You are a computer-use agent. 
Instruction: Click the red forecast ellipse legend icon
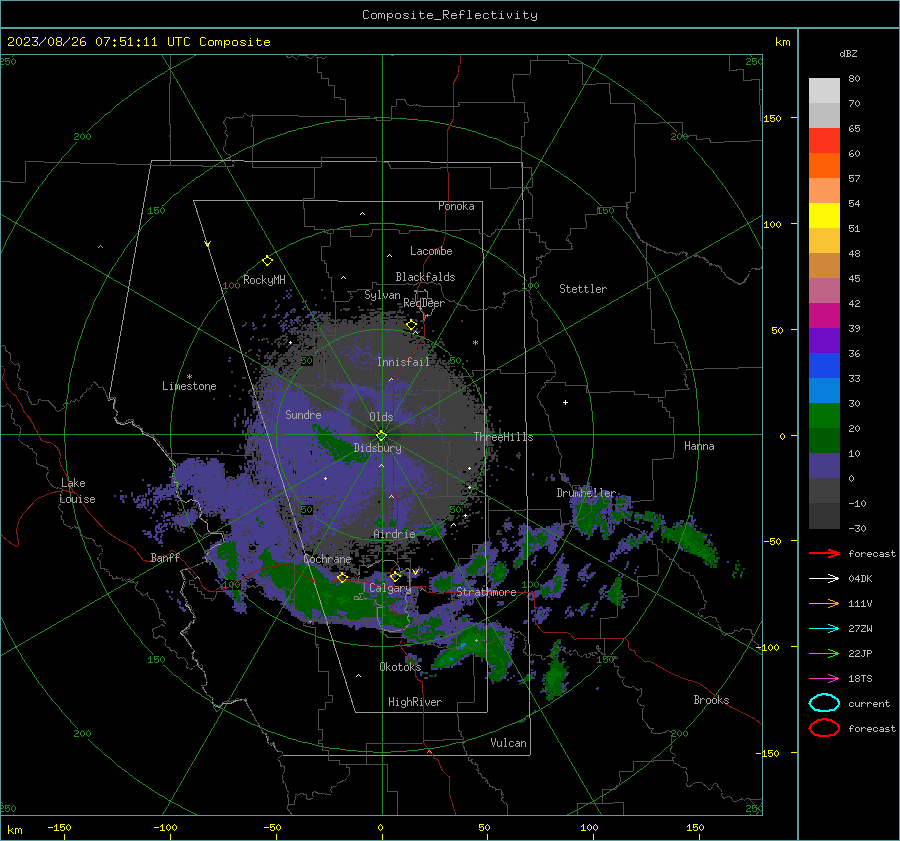824,728
